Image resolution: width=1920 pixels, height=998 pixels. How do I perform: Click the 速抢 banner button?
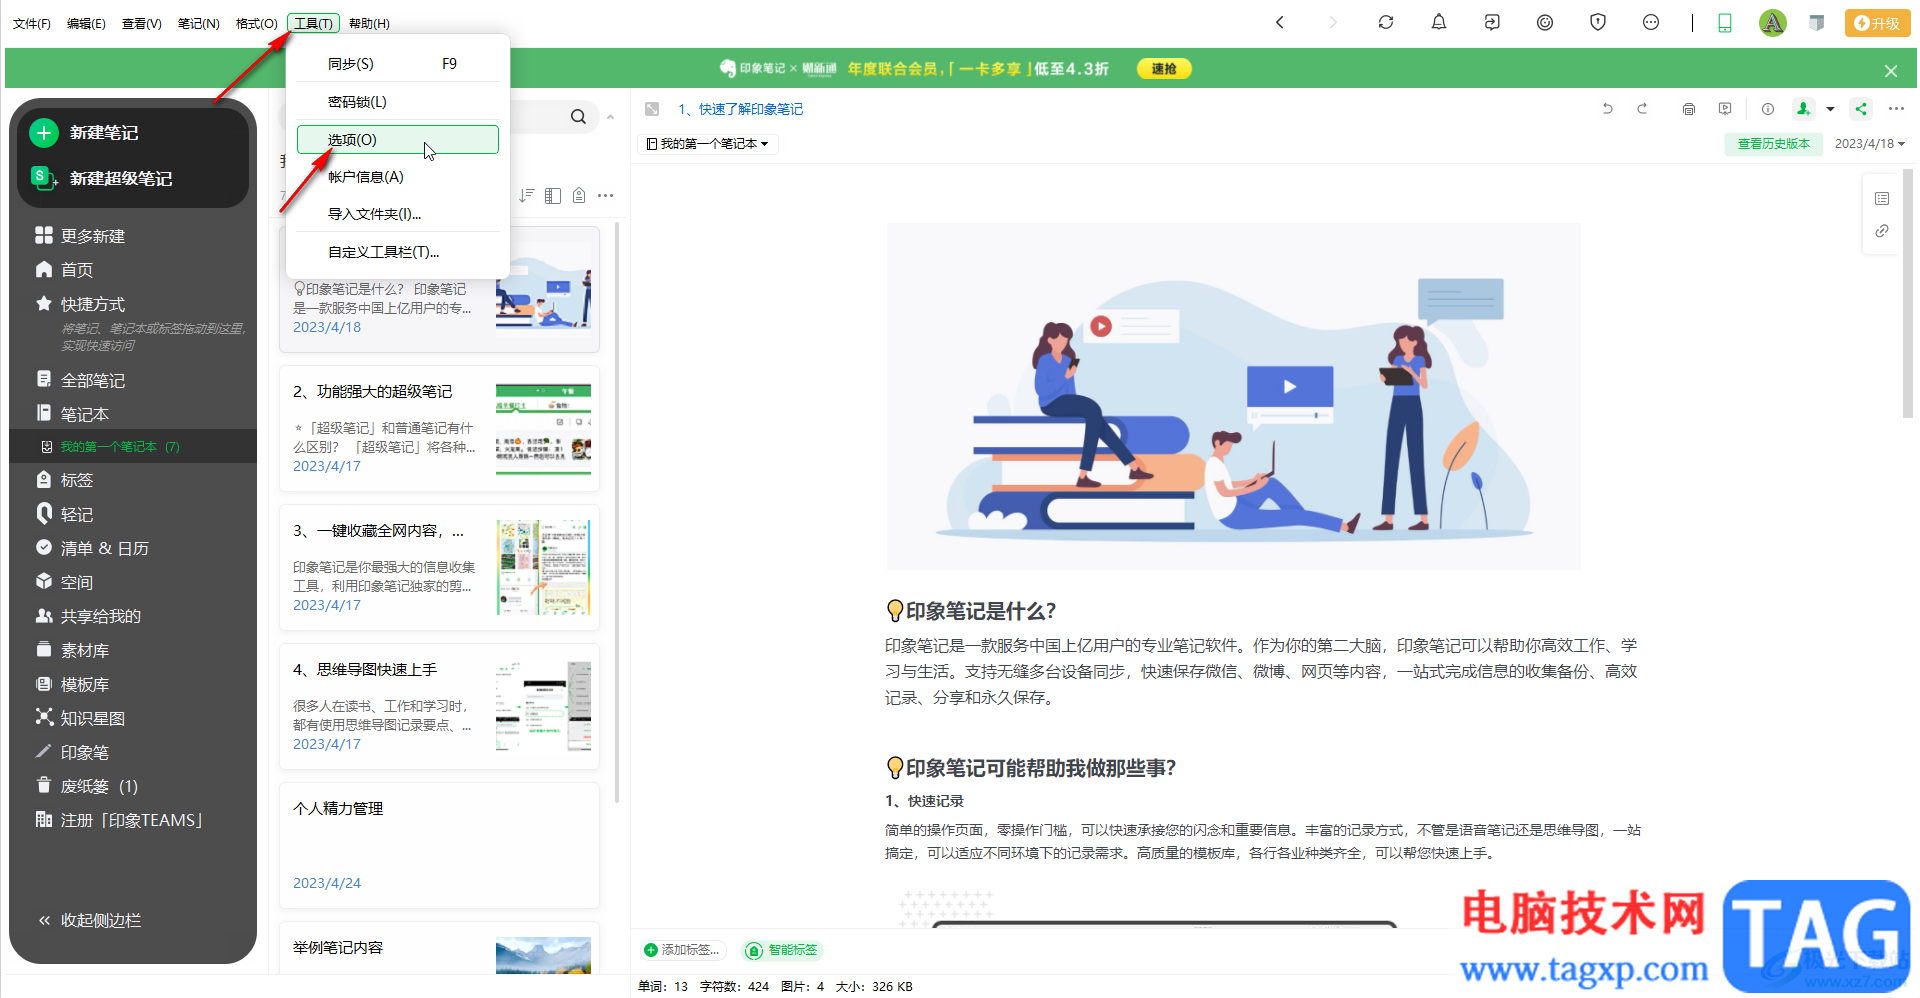(1164, 69)
